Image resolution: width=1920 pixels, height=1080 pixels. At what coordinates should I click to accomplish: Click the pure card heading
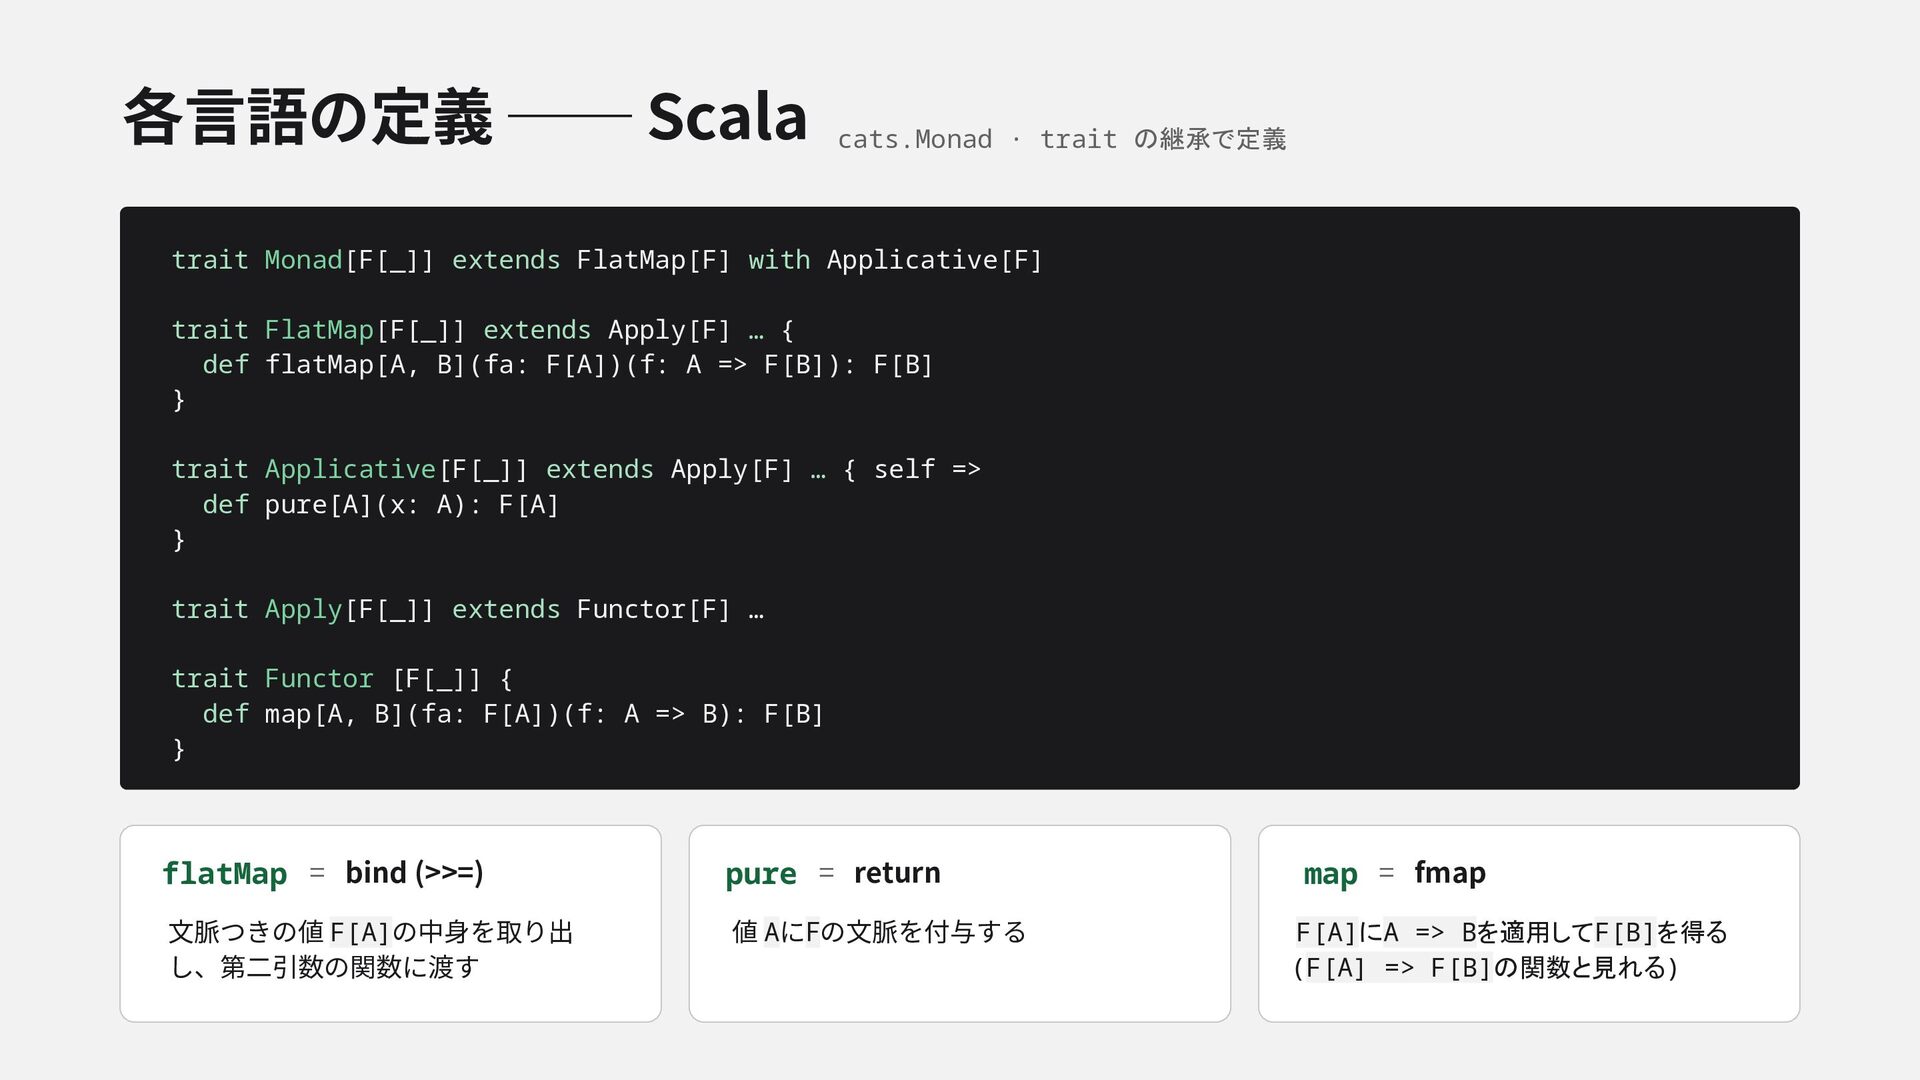pyautogui.click(x=761, y=874)
